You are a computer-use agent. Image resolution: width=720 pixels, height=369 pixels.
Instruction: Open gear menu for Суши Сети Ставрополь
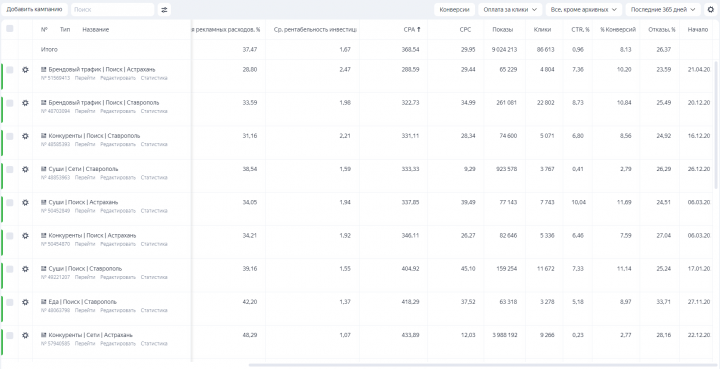coord(25,169)
